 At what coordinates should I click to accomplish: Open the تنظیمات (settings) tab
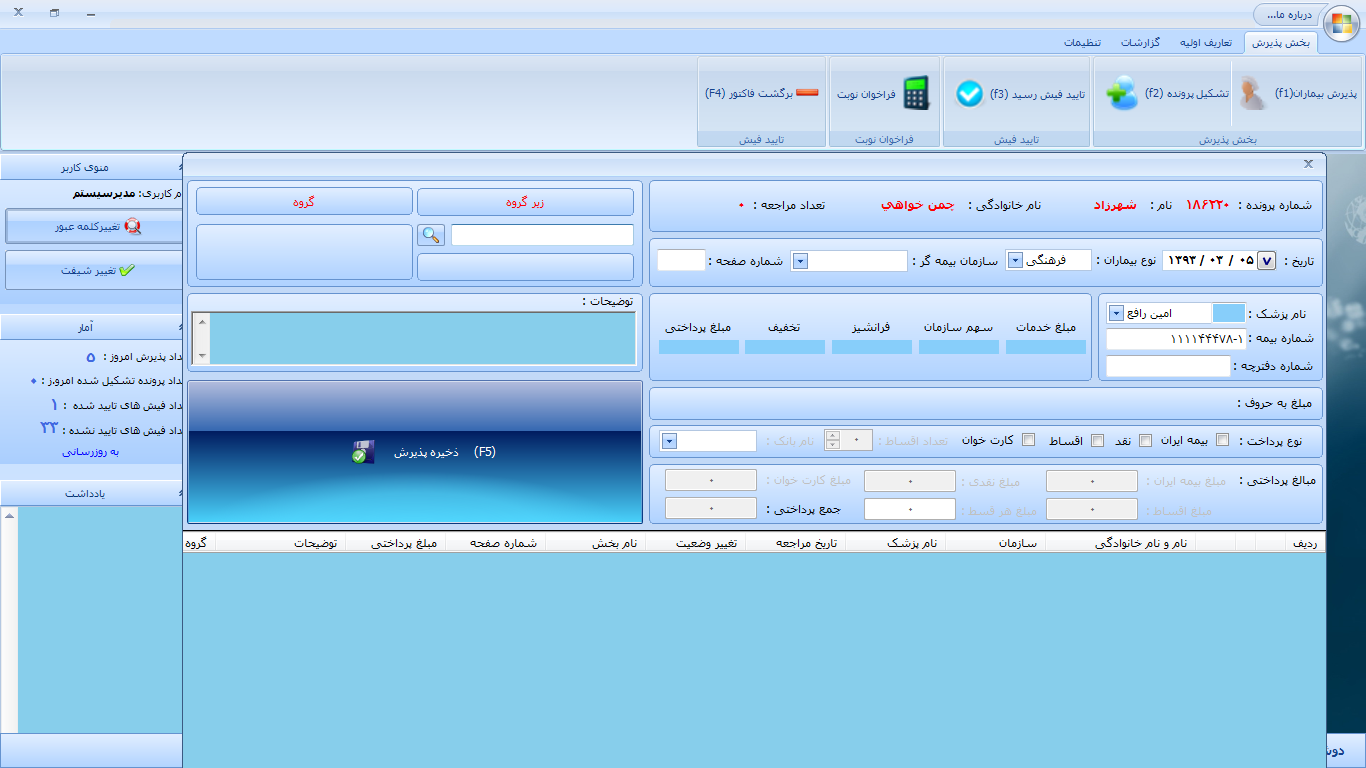(x=1082, y=43)
